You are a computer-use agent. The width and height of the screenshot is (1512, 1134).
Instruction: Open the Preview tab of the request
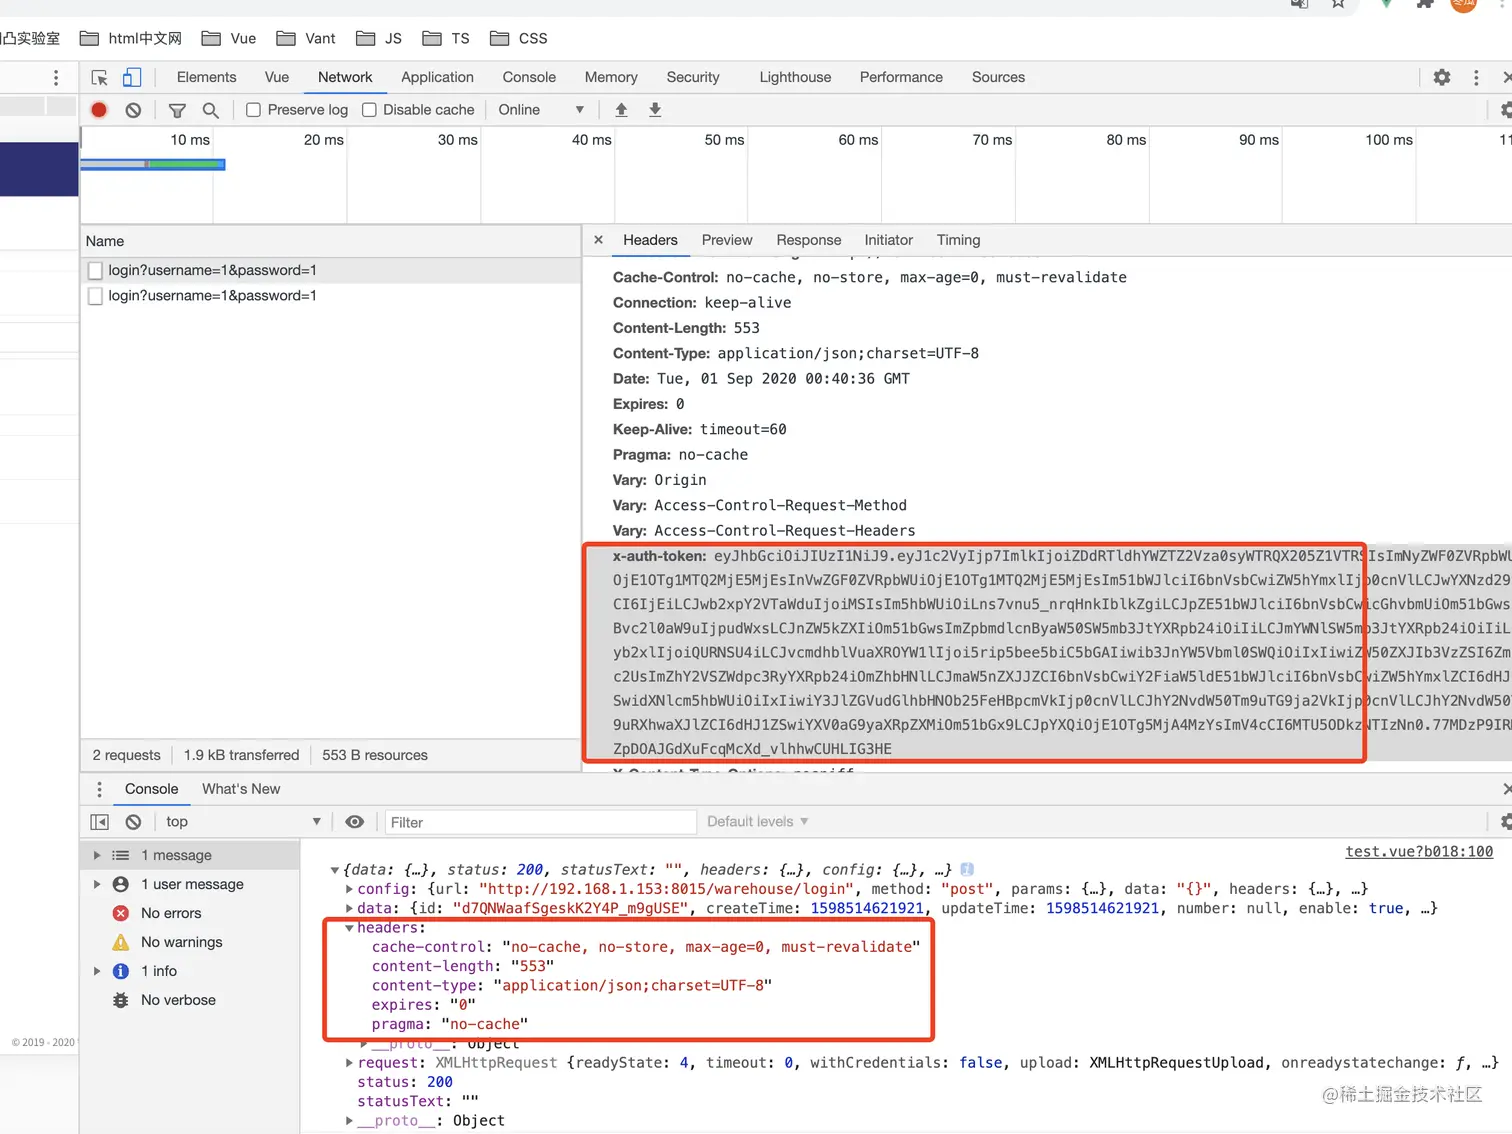point(727,240)
